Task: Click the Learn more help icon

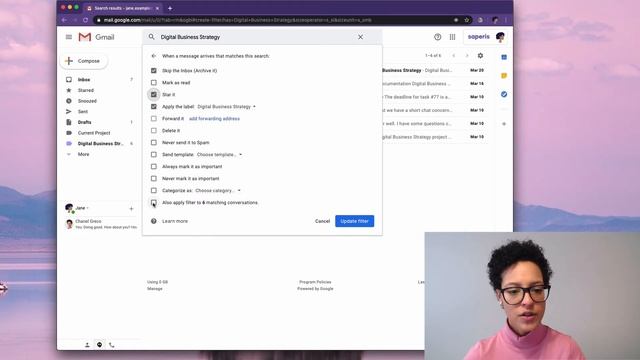Action: point(153,221)
